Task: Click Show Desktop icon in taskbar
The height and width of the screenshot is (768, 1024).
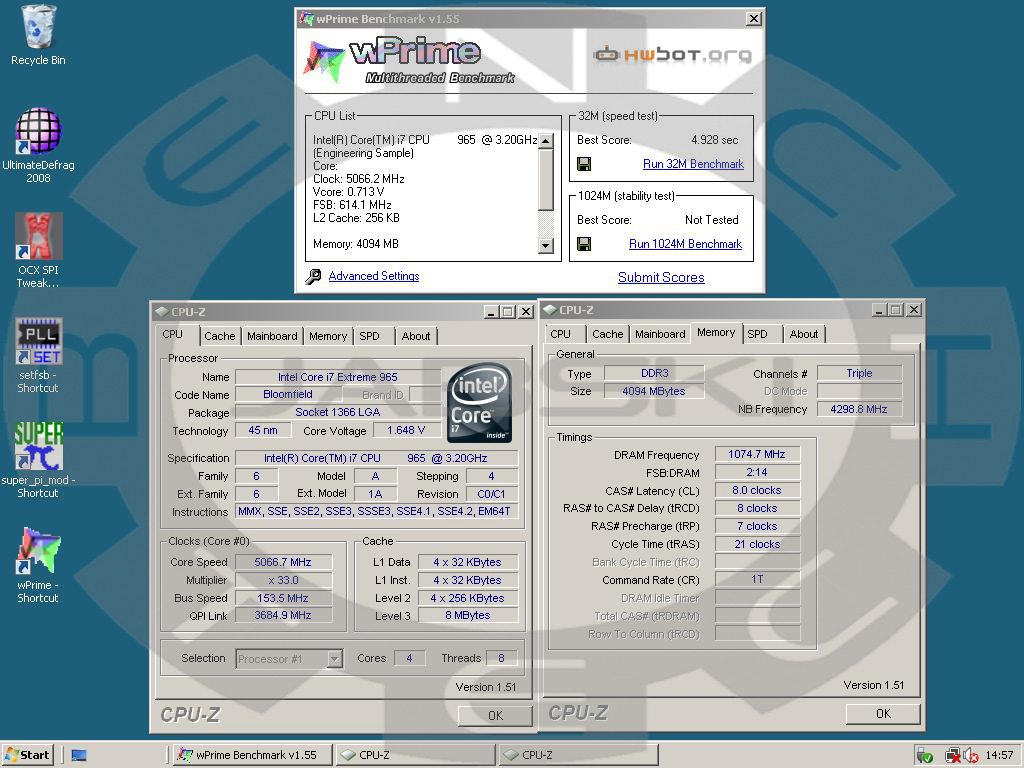Action: coord(79,755)
